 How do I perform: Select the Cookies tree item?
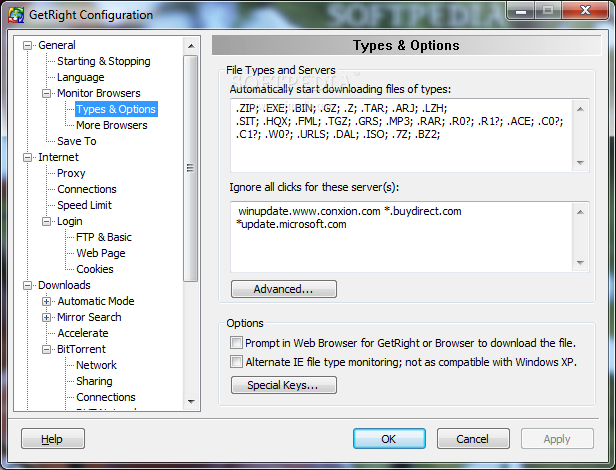(95, 269)
